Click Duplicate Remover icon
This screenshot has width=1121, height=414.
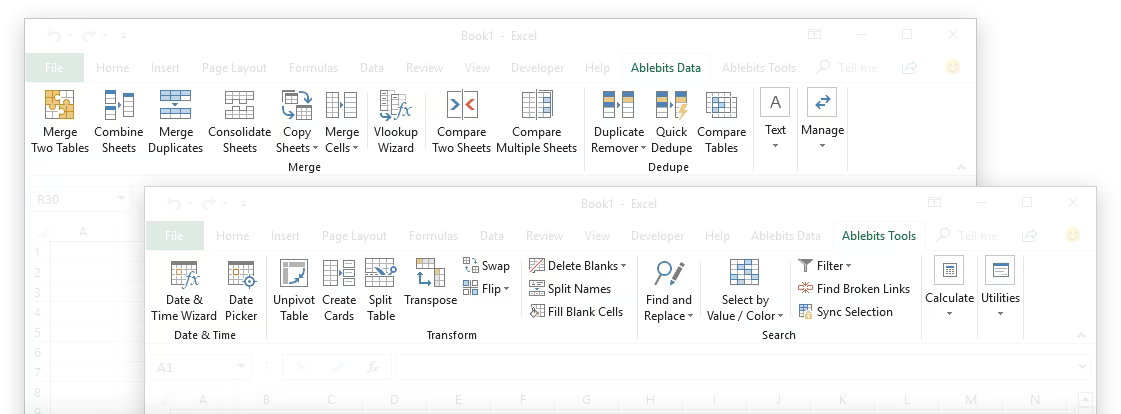[x=618, y=104]
